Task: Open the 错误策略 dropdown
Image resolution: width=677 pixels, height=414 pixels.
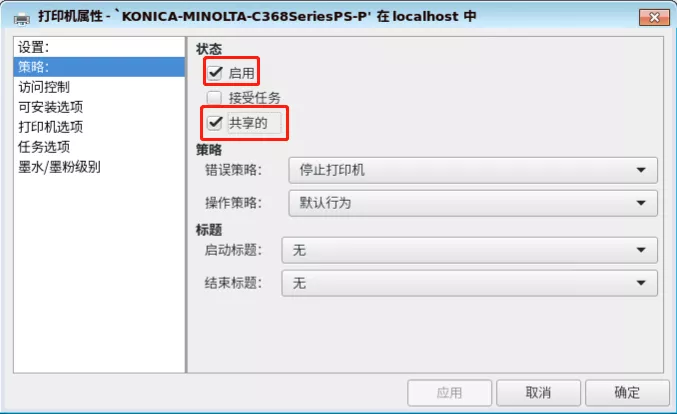Action: 473,170
